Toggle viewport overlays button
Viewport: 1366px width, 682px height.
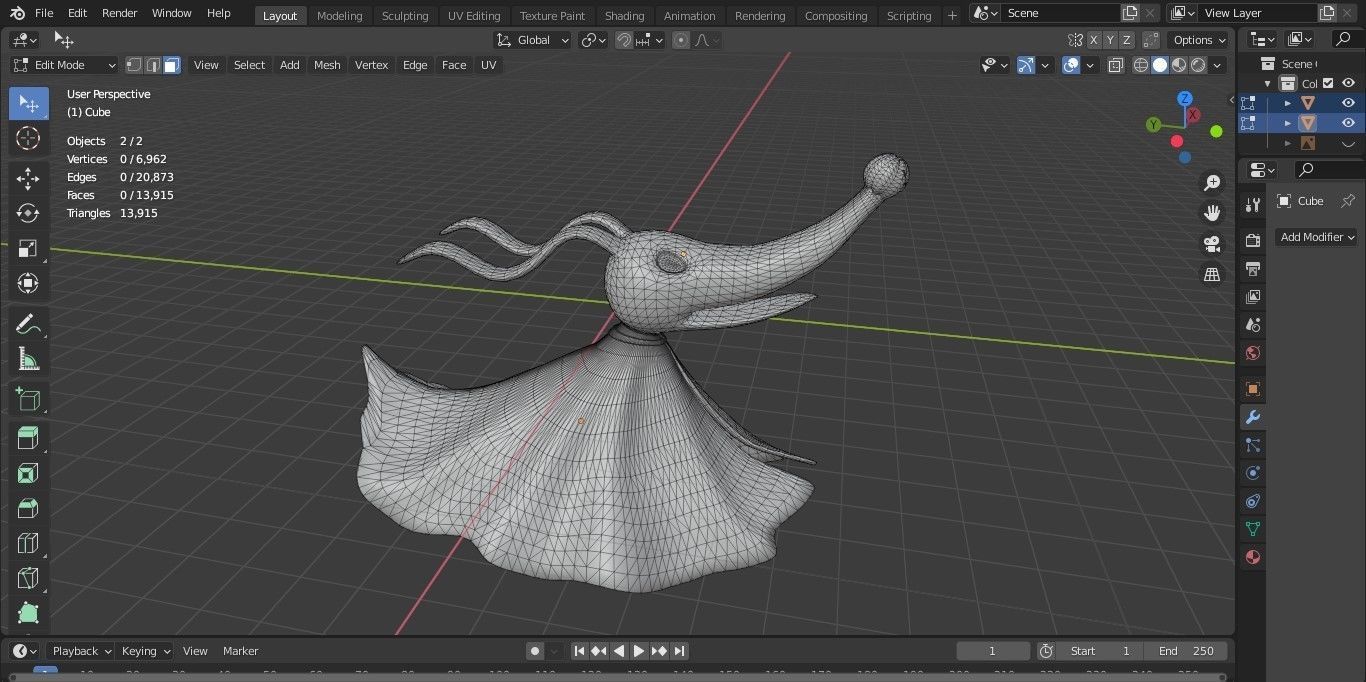point(1071,65)
